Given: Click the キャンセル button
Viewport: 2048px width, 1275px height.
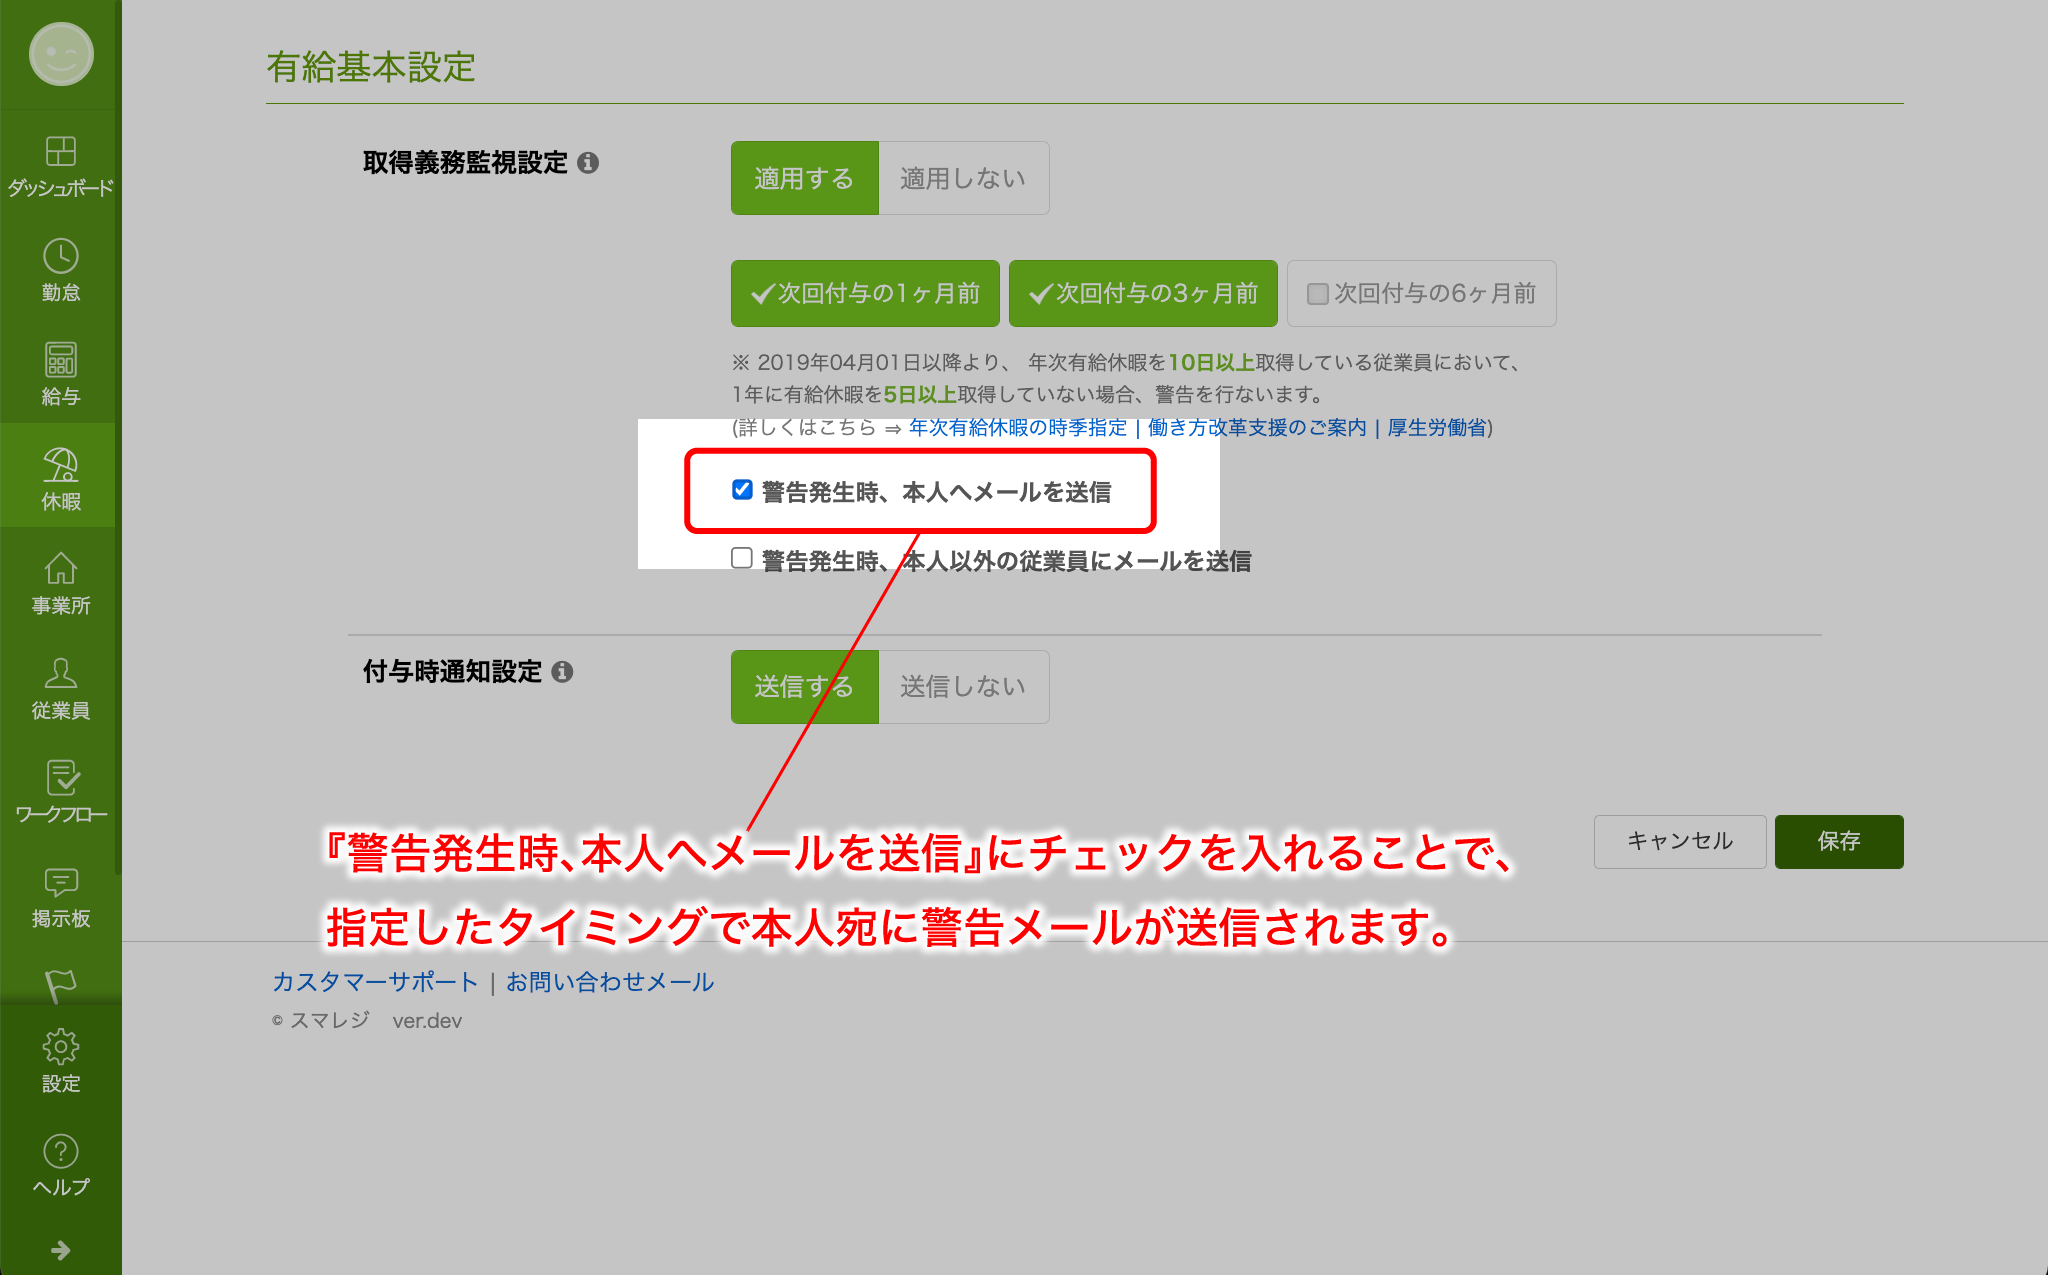Looking at the screenshot, I should tap(1680, 841).
